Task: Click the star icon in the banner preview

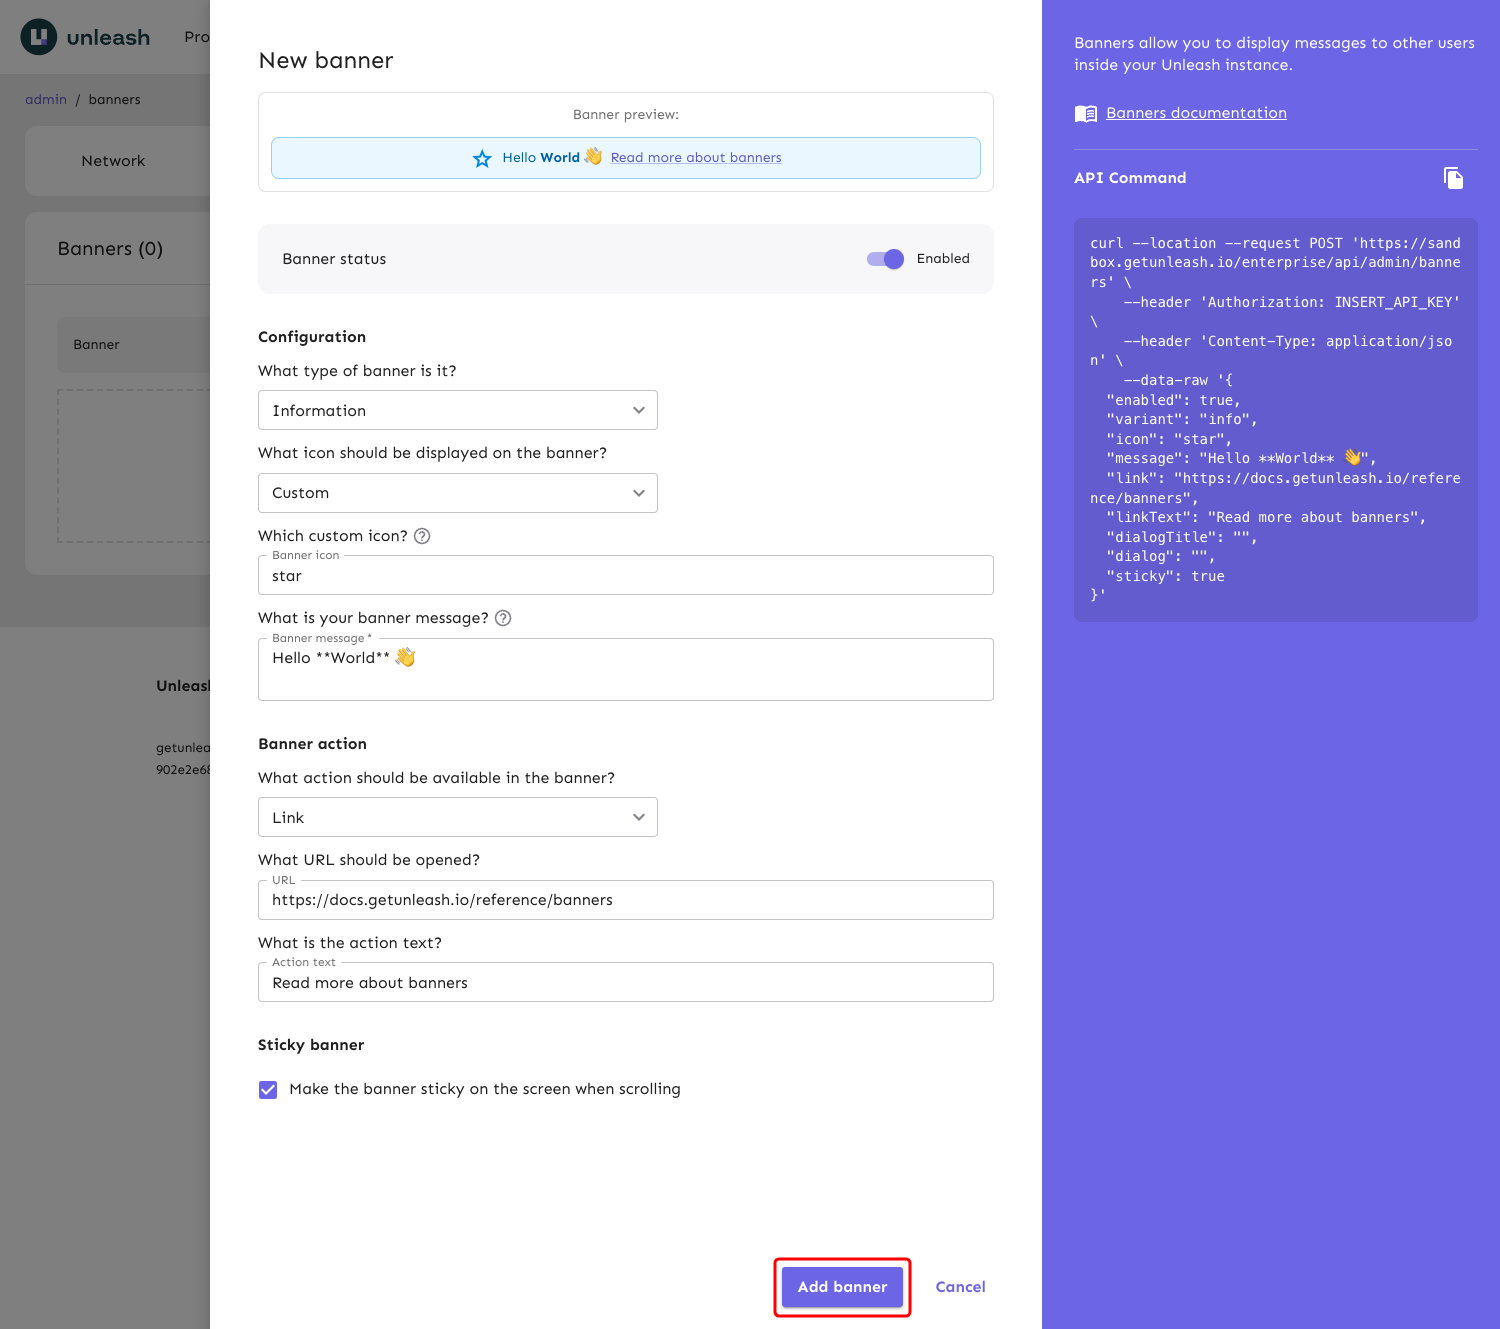Action: point(482,158)
